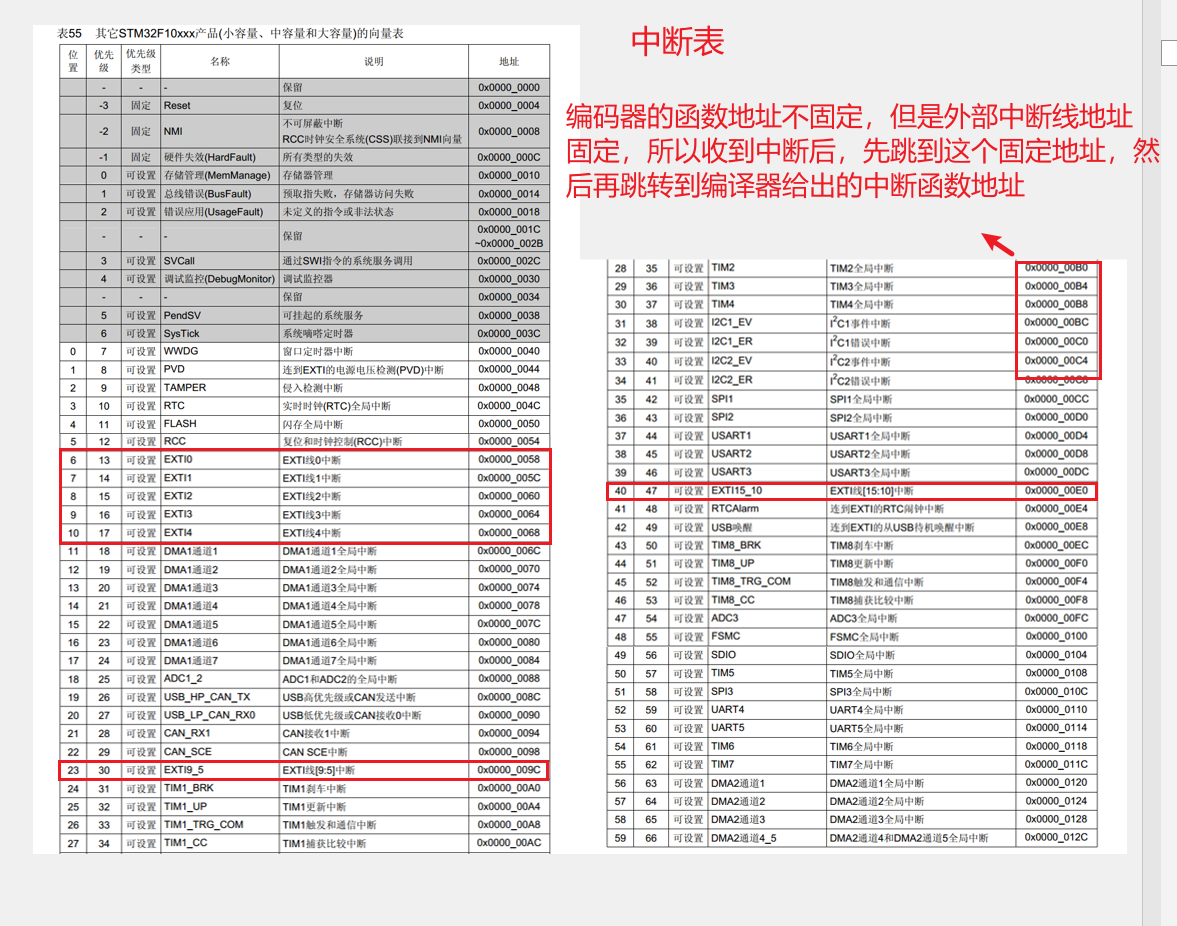Click the 'DMA1通道1' name cell
The image size is (1177, 926).
(x=220, y=551)
